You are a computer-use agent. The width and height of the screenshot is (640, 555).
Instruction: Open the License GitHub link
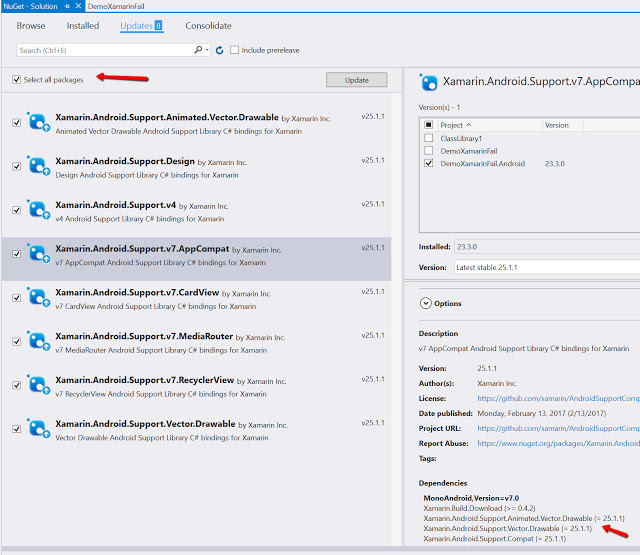(558, 398)
